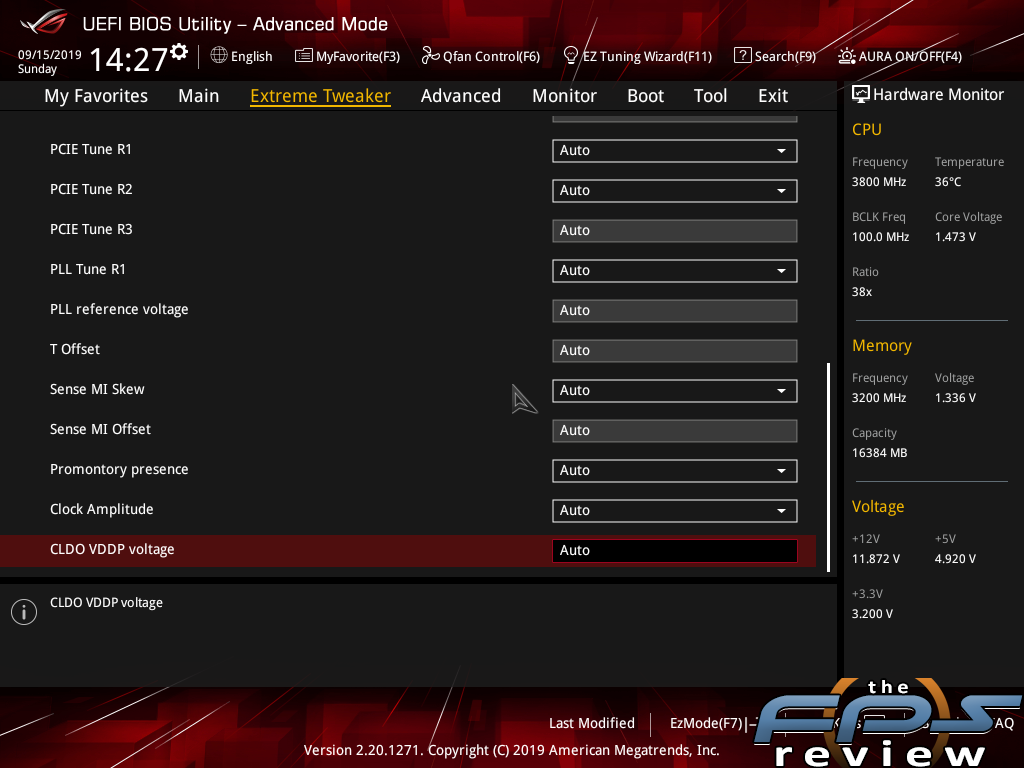Go to the Boot tab
1024x768 pixels.
point(645,96)
